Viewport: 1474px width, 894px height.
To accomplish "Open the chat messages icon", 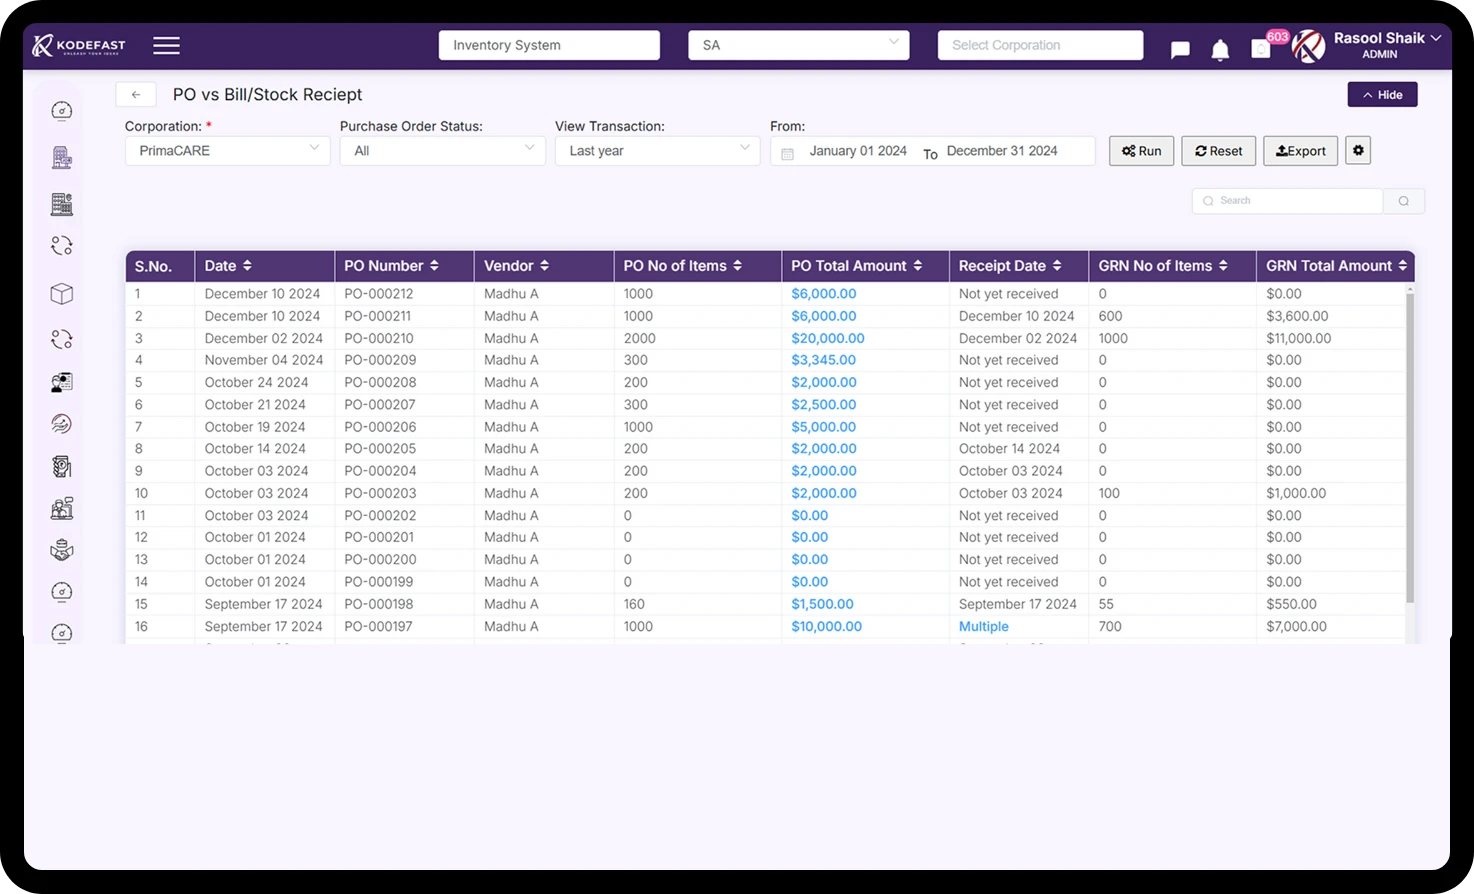I will (1180, 50).
